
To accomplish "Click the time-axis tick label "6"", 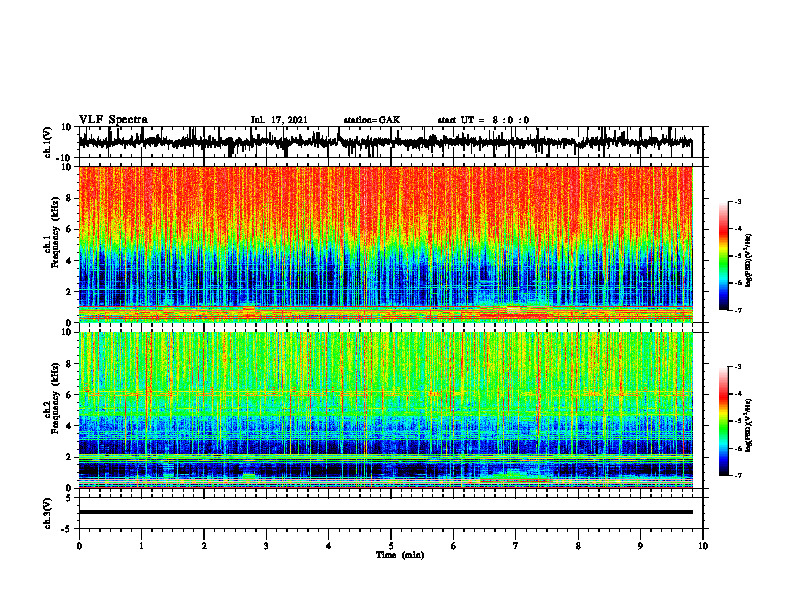I will click(454, 546).
